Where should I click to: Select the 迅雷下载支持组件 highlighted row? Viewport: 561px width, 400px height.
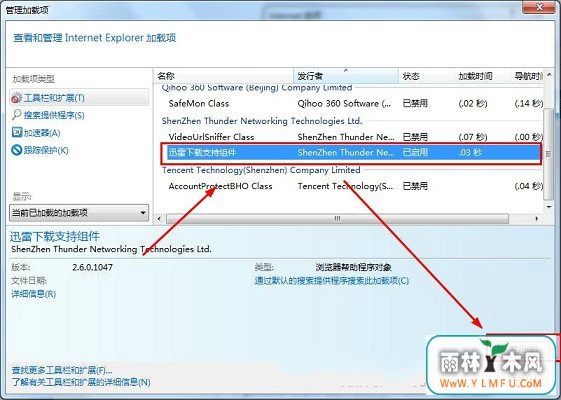click(x=352, y=153)
